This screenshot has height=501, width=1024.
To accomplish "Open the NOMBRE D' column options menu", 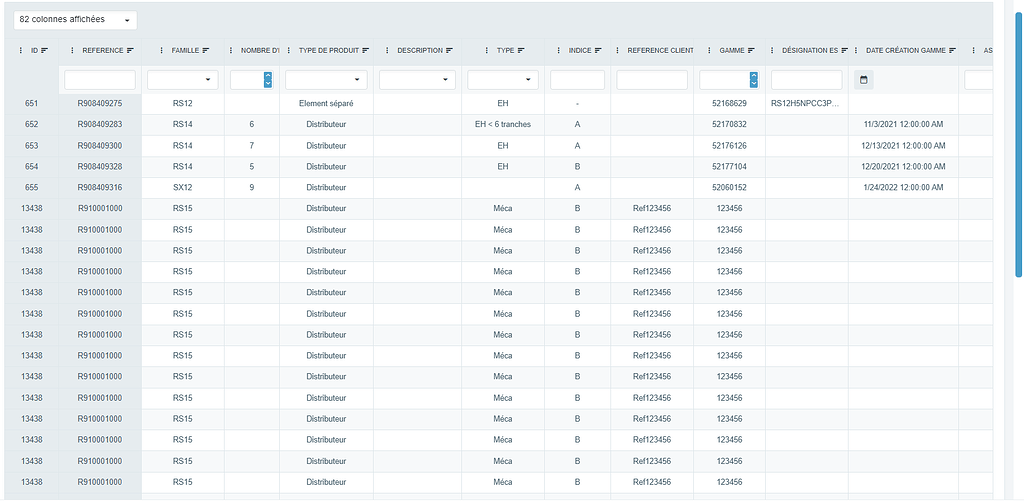I will (x=232, y=50).
